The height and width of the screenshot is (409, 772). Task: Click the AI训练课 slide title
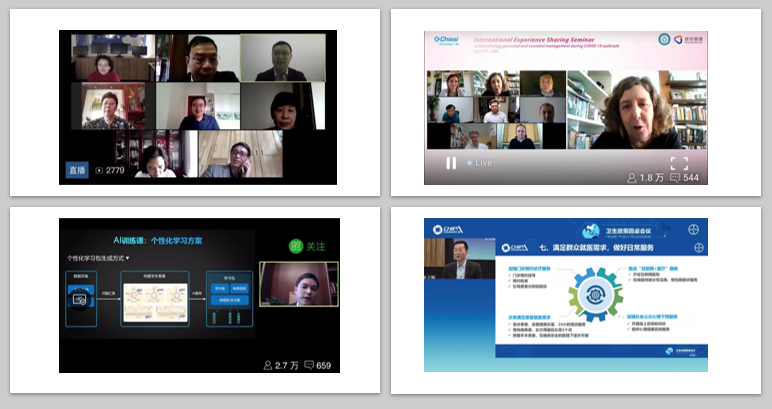[162, 241]
